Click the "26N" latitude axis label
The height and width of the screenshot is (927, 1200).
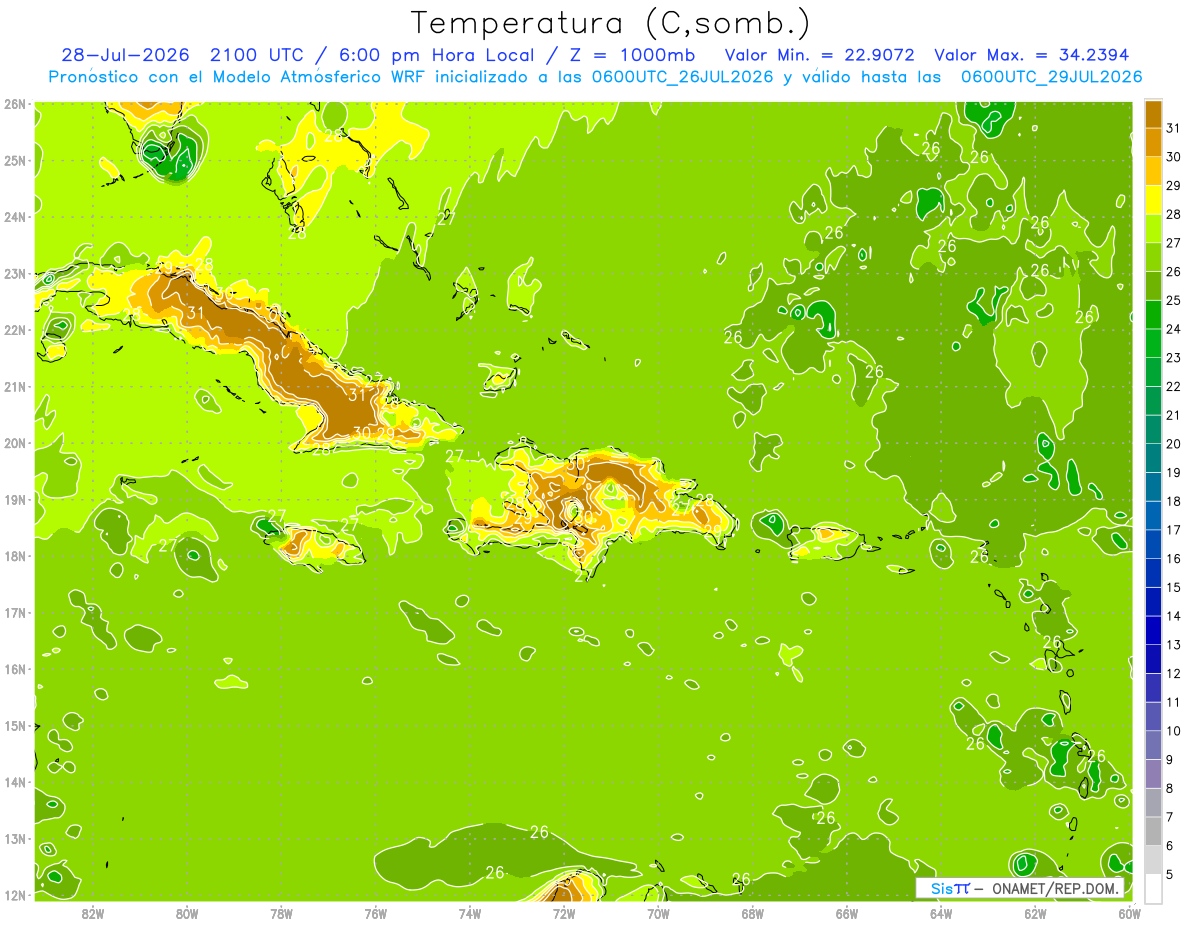[15, 104]
